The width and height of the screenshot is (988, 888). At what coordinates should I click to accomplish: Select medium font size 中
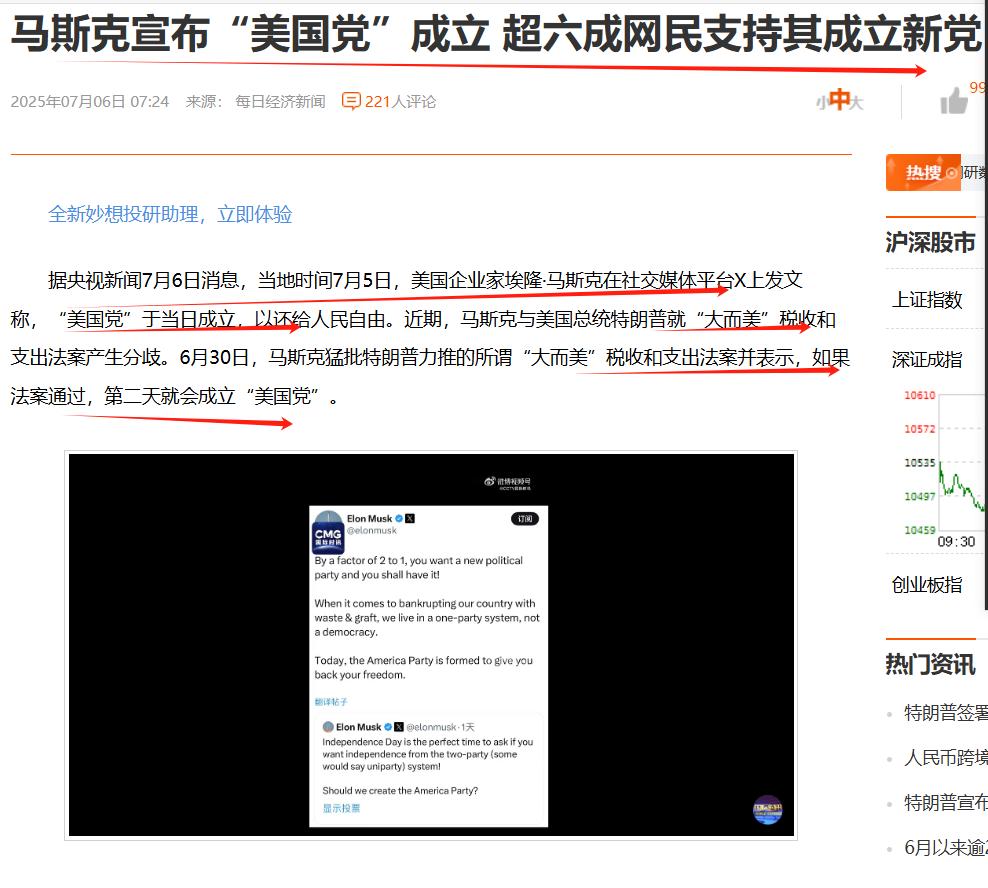click(x=839, y=99)
